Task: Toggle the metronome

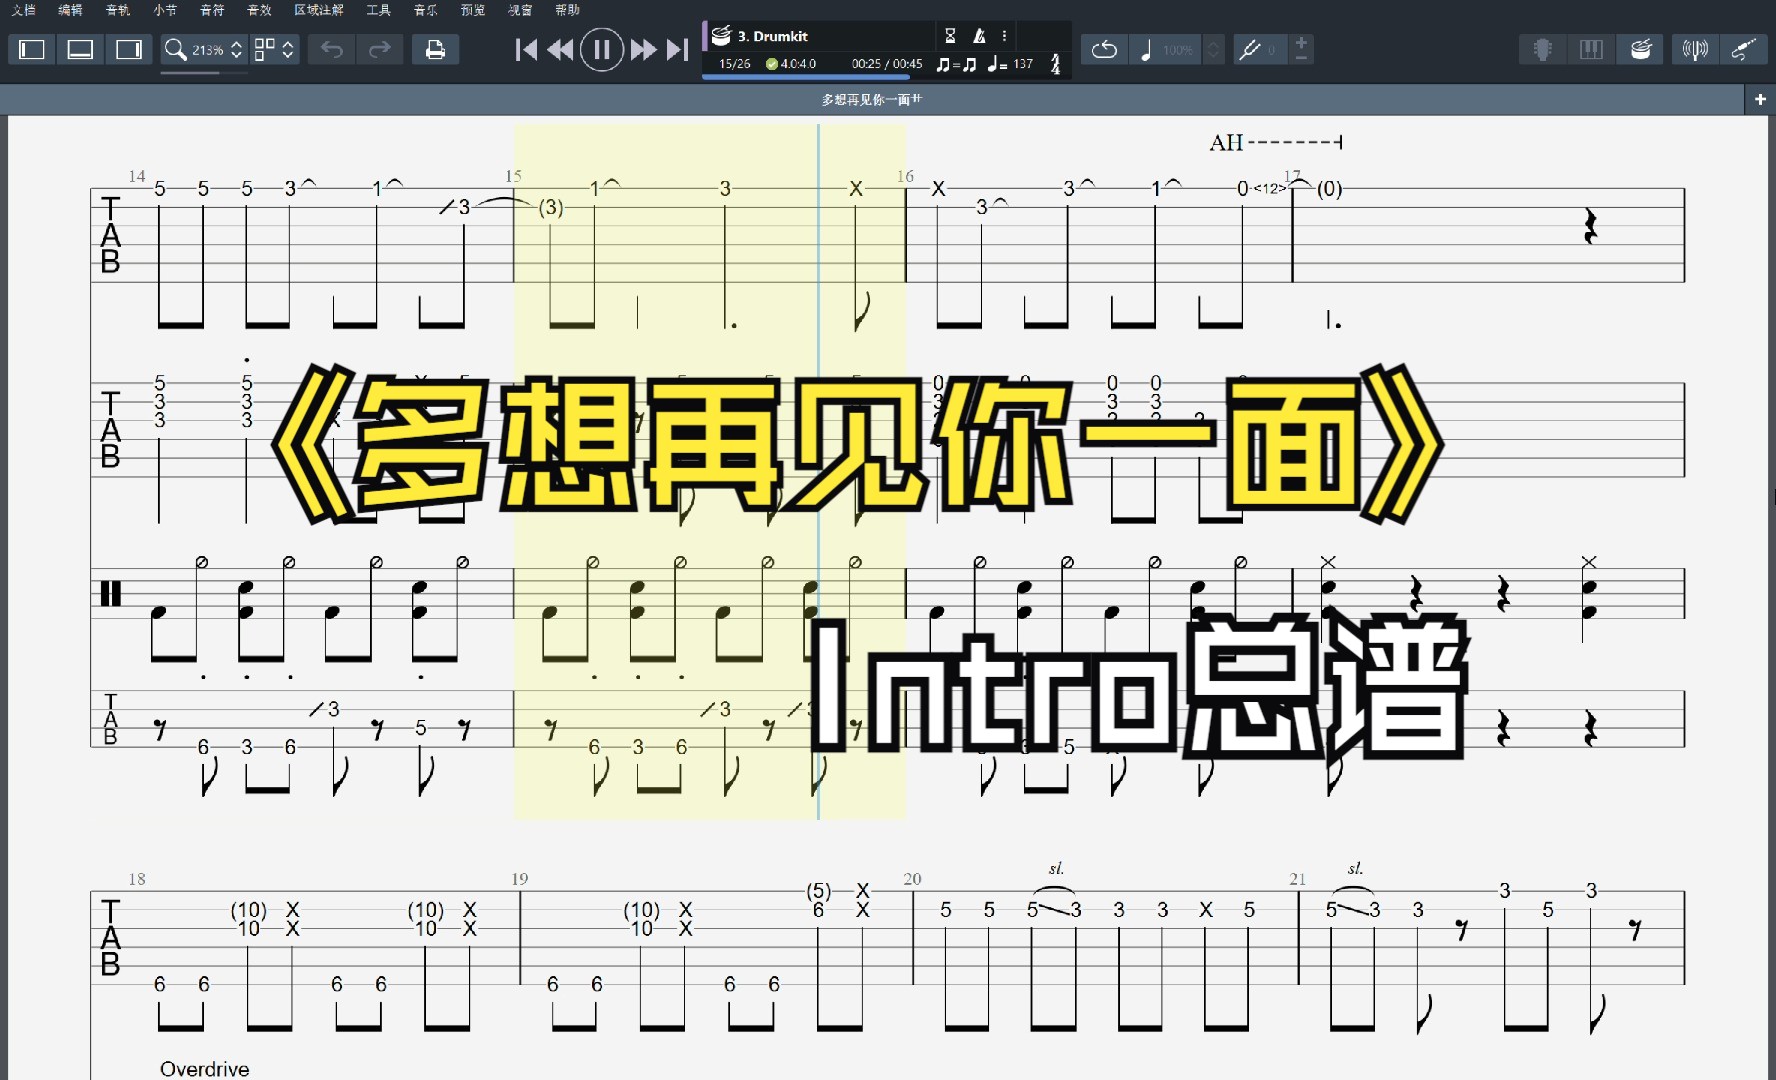Action: tap(979, 36)
